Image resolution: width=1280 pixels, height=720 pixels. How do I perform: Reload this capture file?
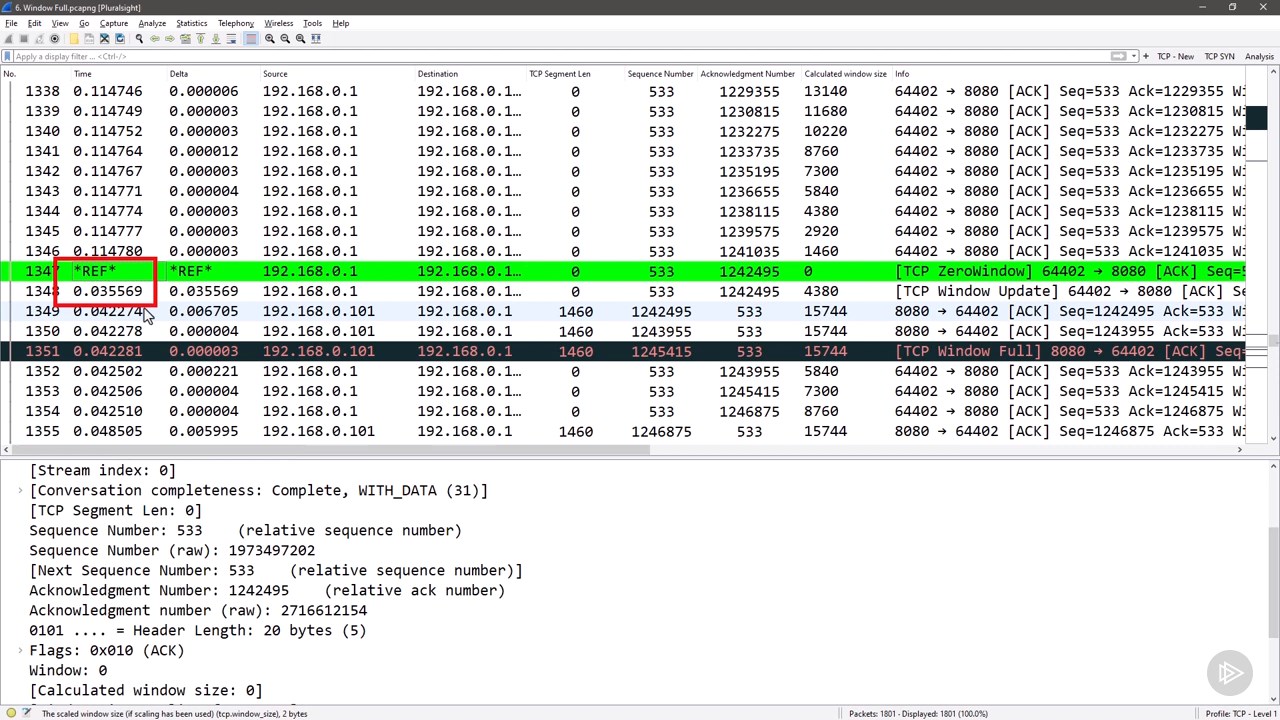[x=120, y=39]
